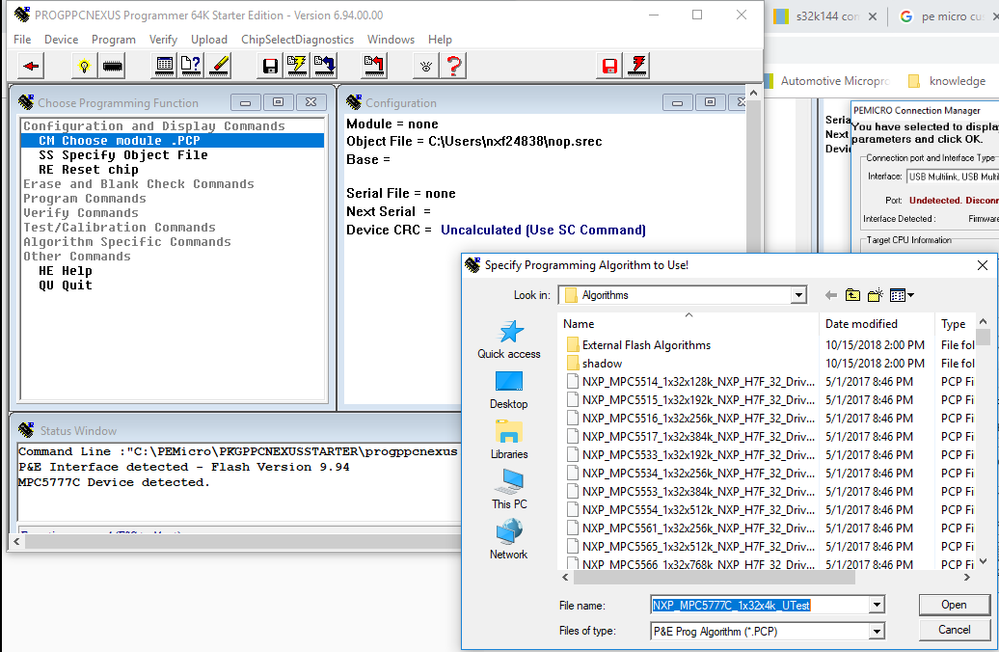Open the Automotive Micropro bookmark folder

(826, 81)
